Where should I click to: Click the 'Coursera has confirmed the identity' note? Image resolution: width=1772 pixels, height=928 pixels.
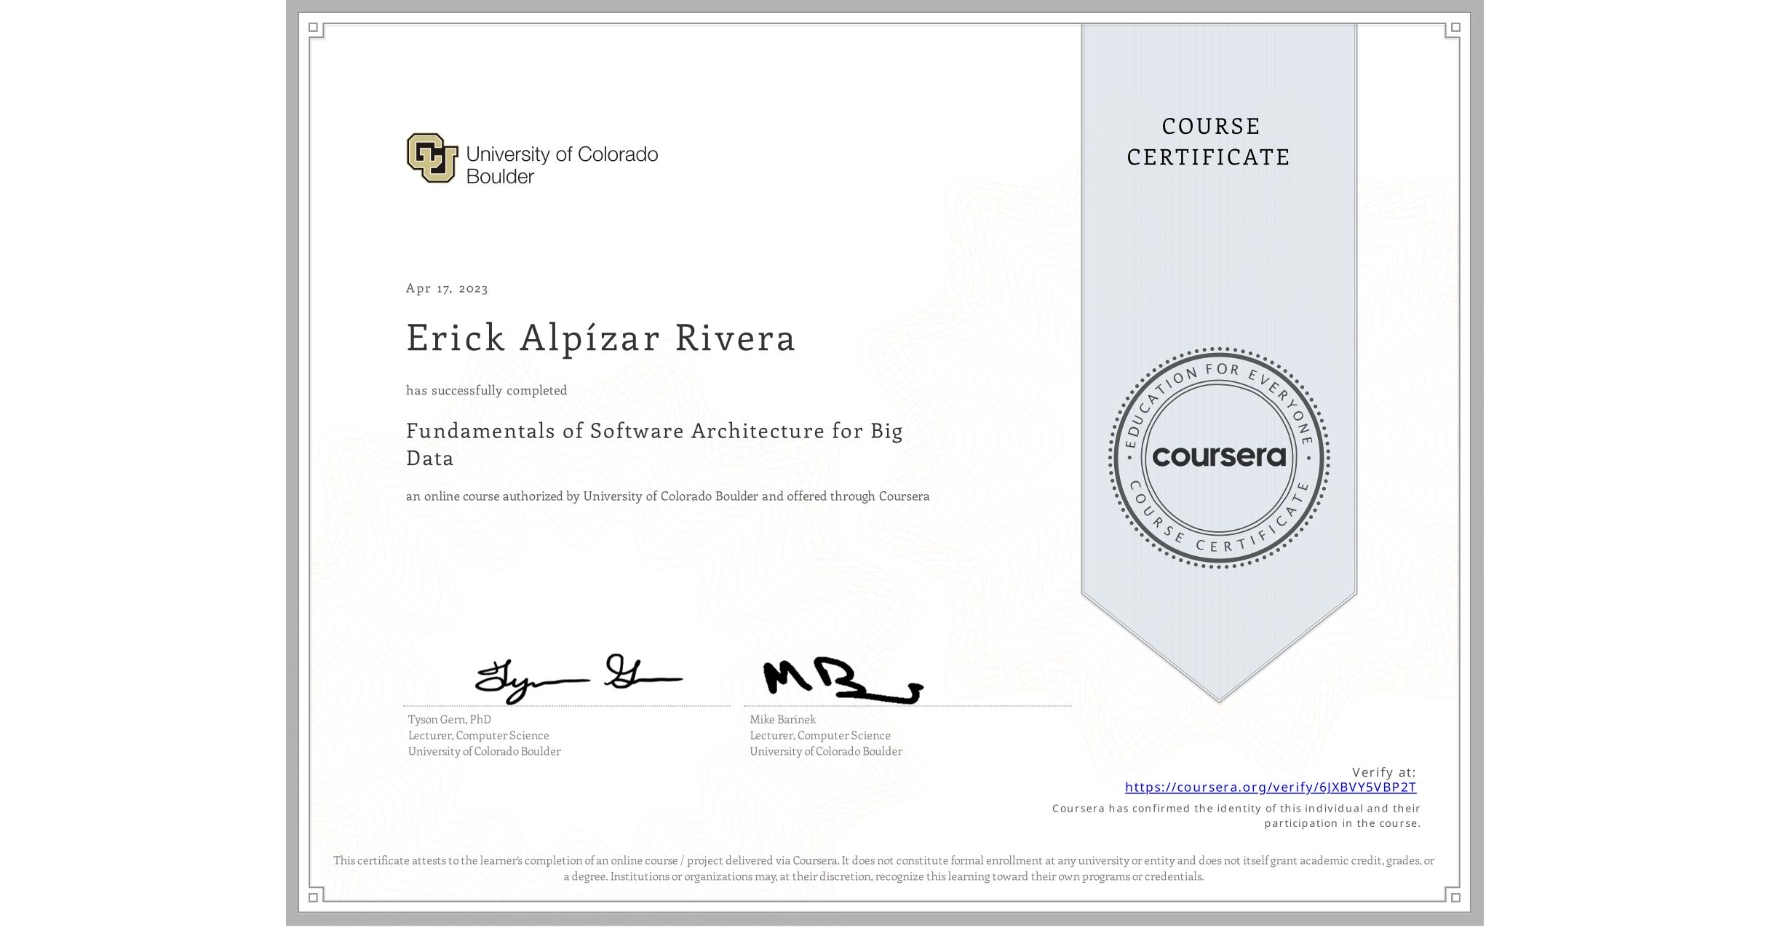tap(1236, 815)
